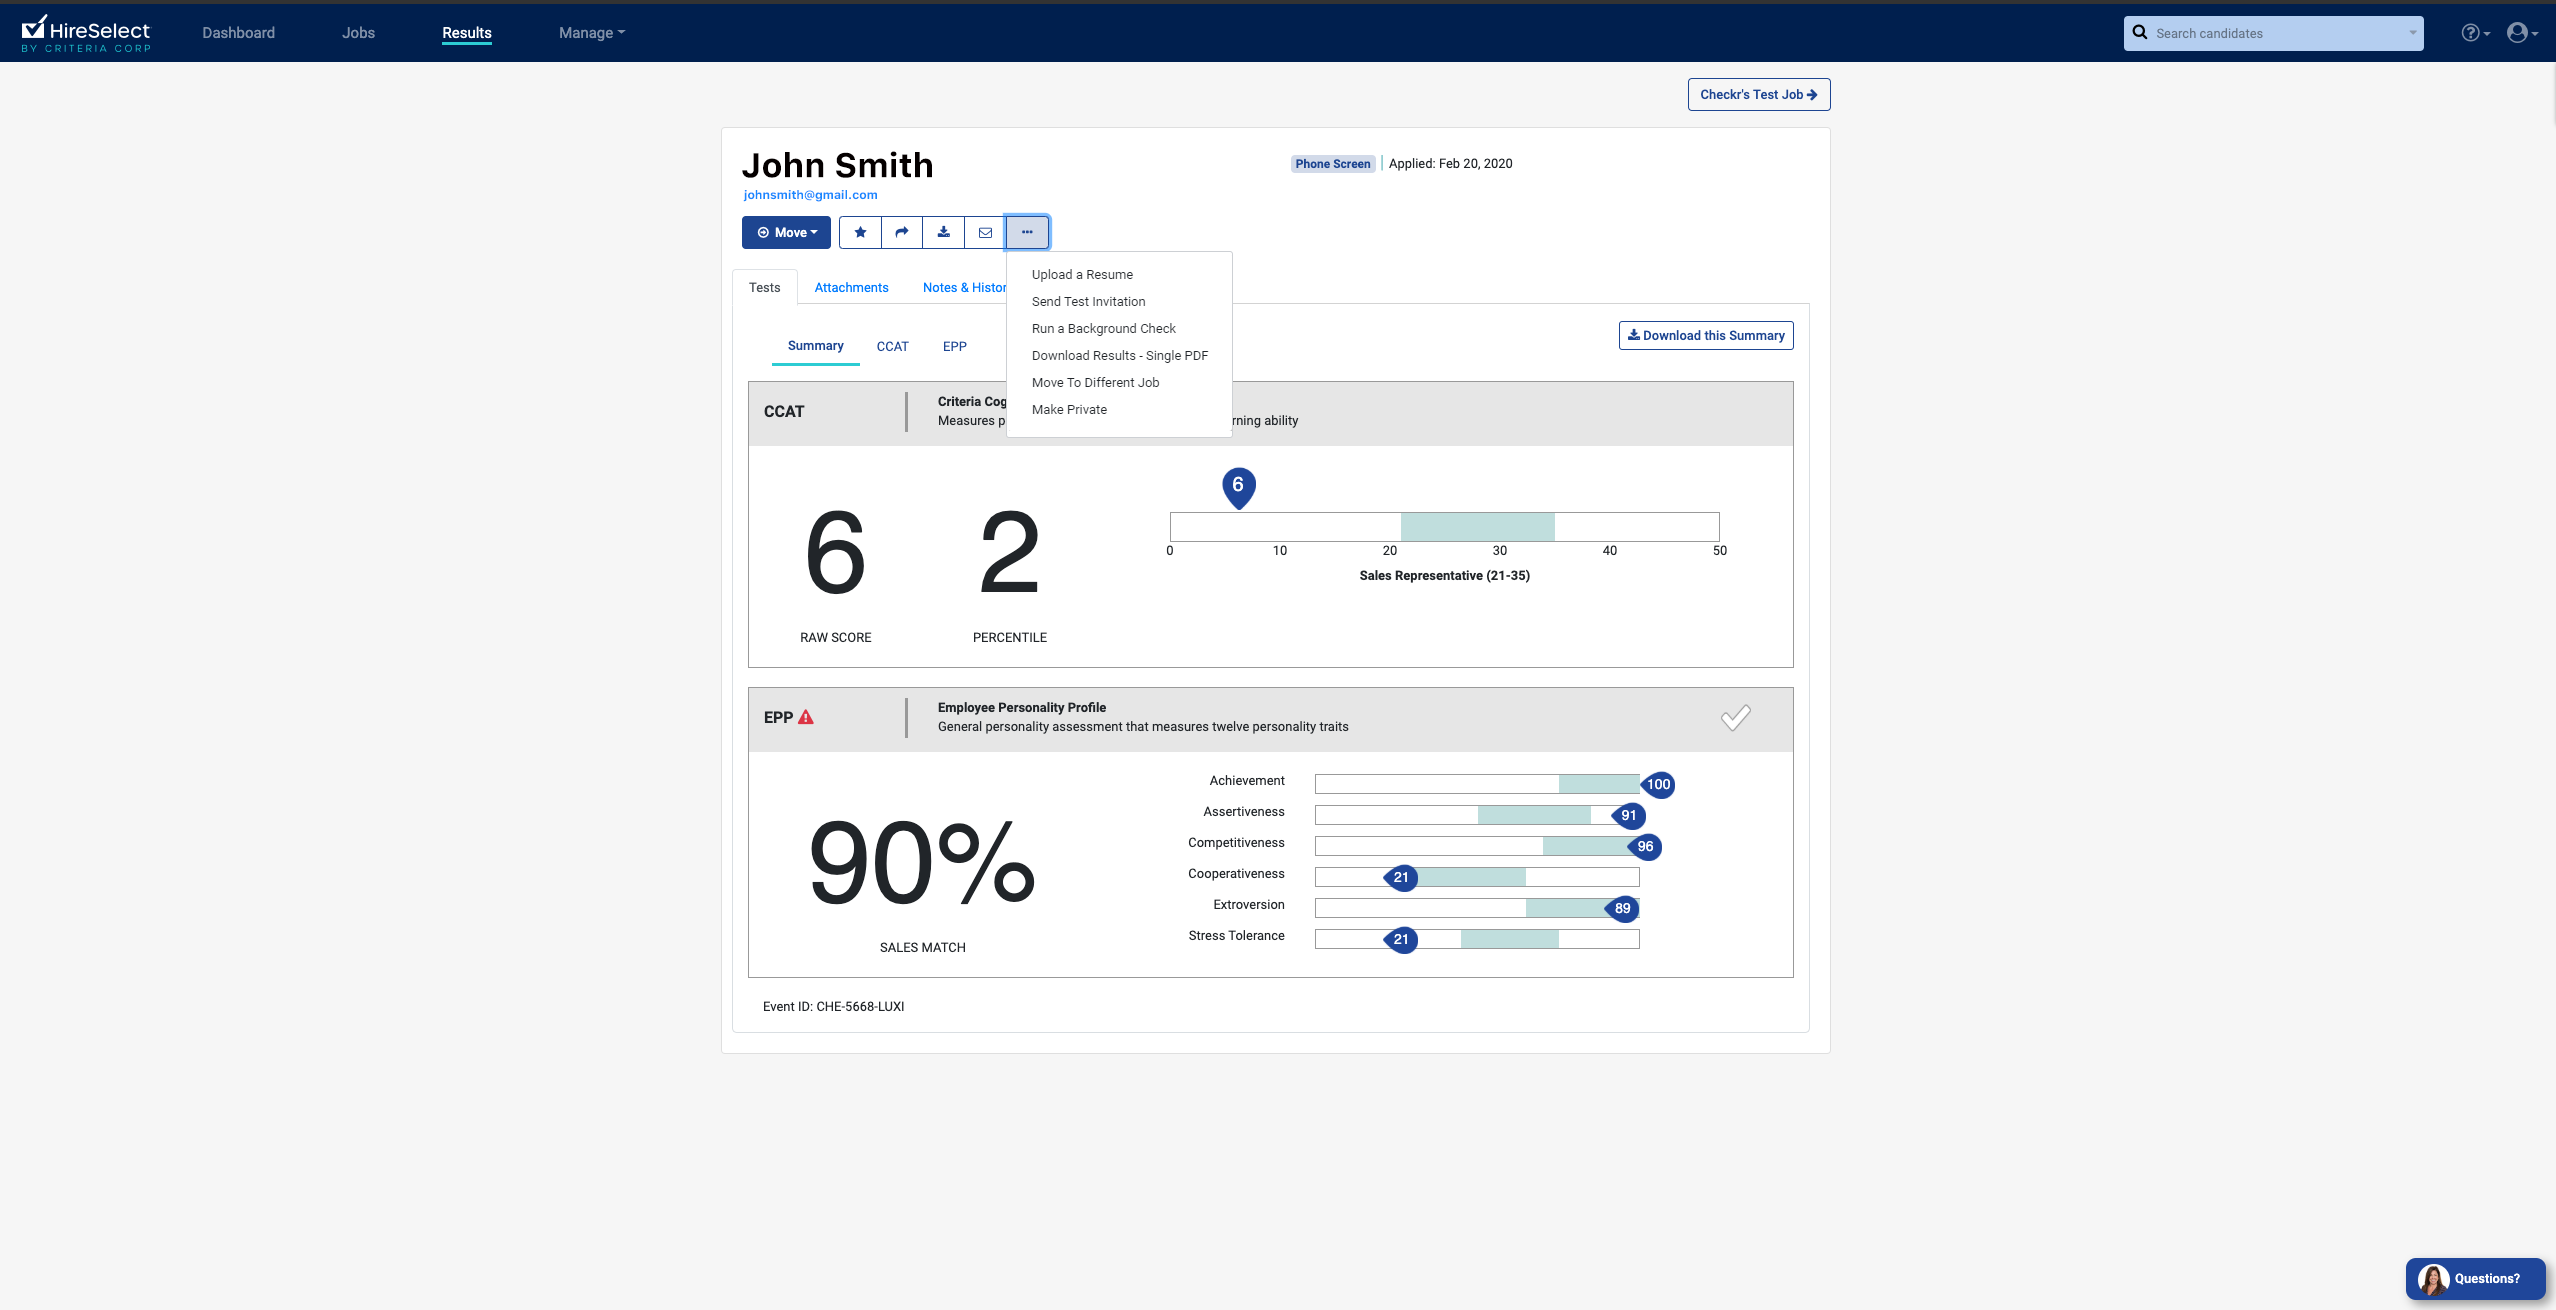Image resolution: width=2556 pixels, height=1310 pixels.
Task: Select the Summary sub-tab
Action: pyautogui.click(x=815, y=345)
